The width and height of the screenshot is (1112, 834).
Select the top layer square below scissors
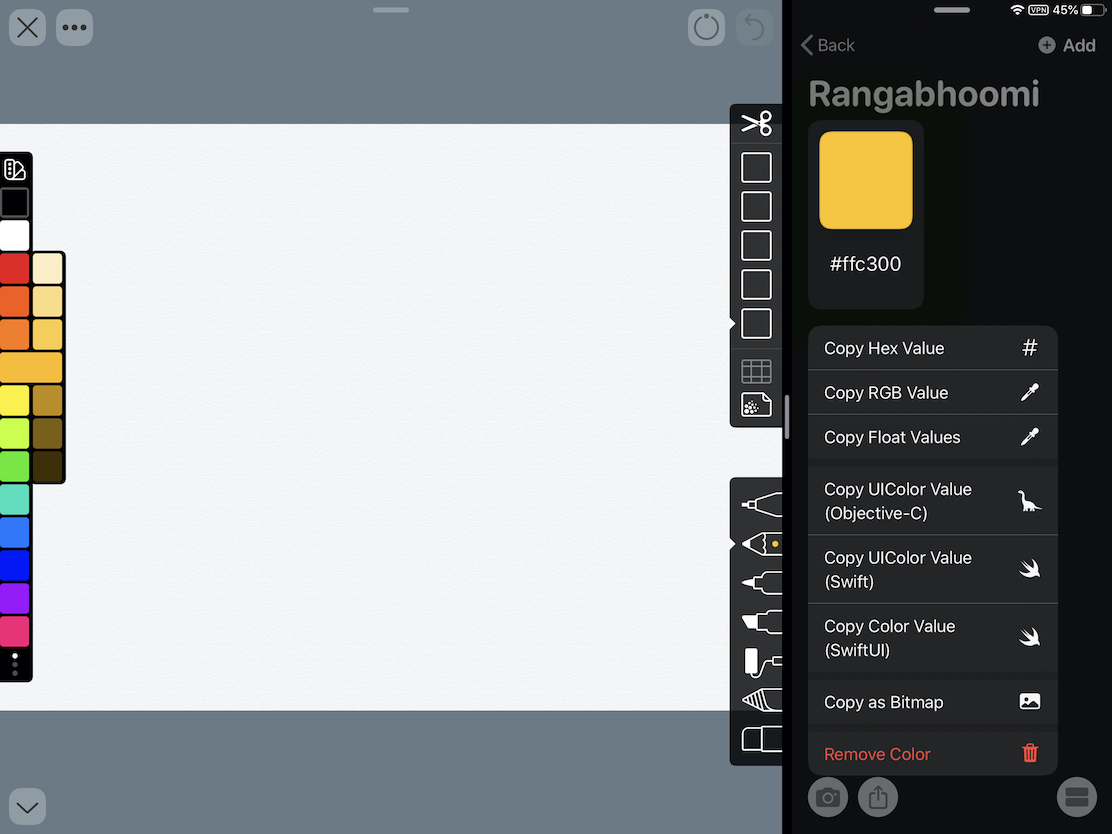756,168
